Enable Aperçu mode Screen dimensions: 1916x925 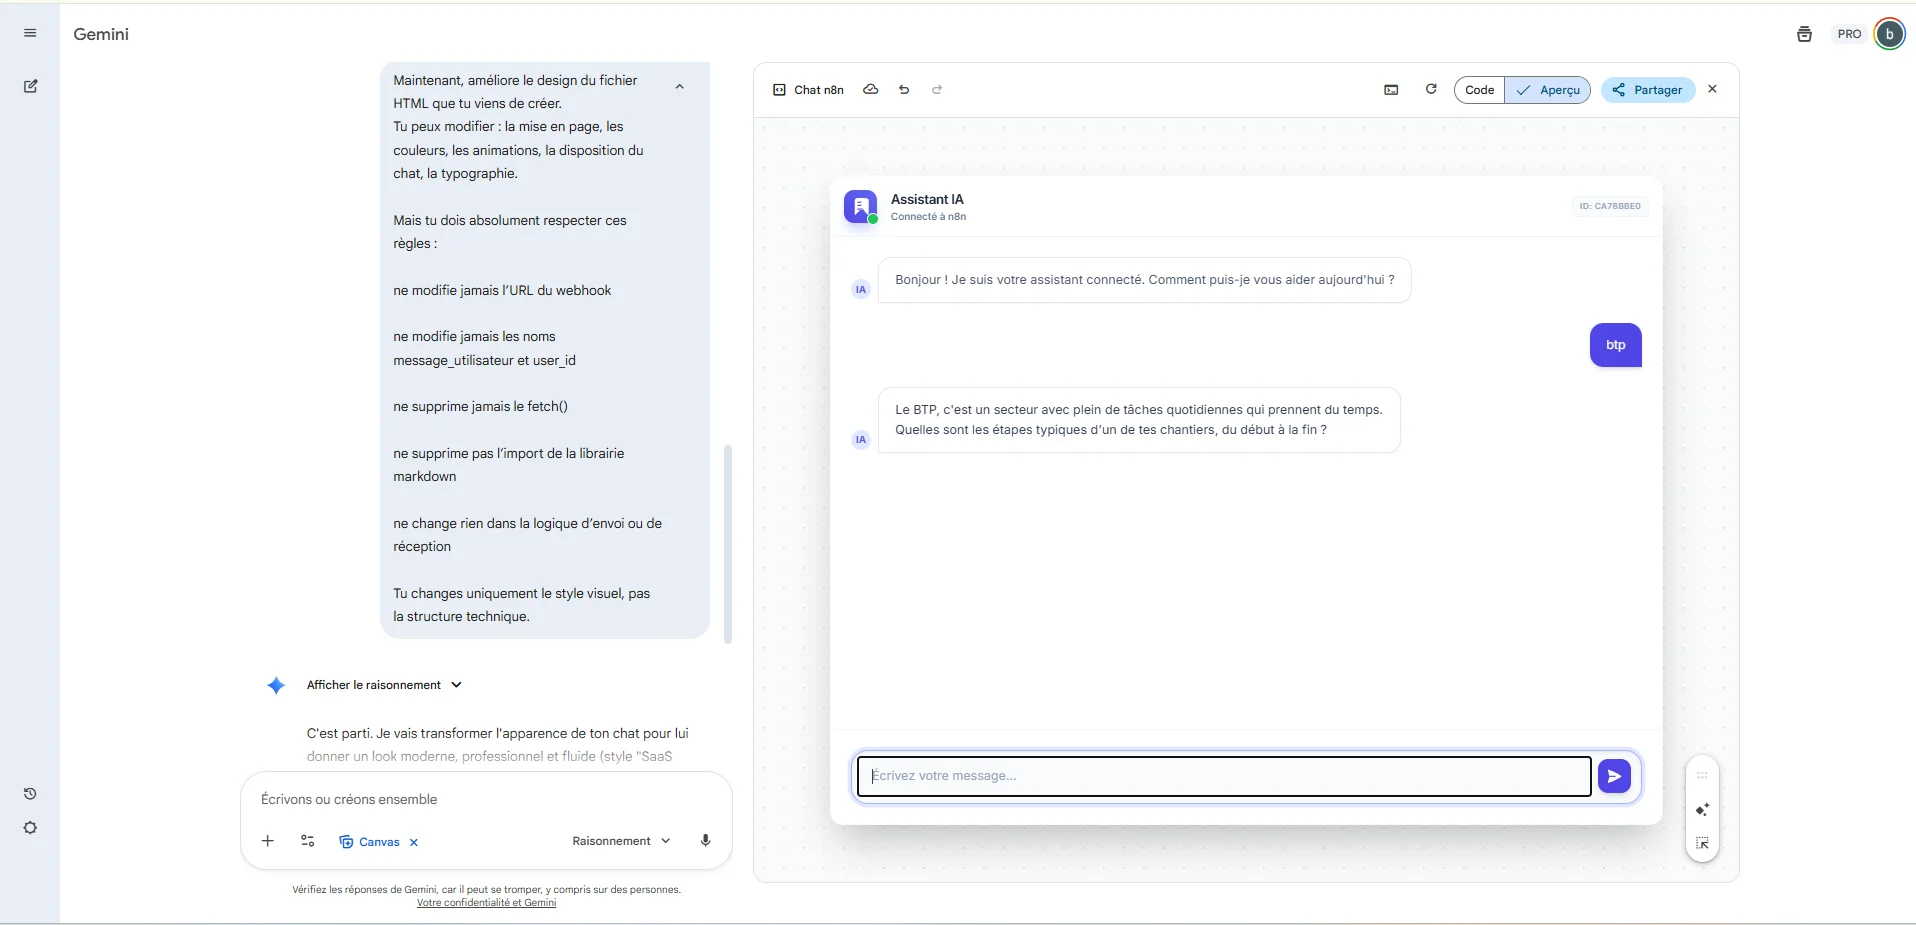(1548, 89)
